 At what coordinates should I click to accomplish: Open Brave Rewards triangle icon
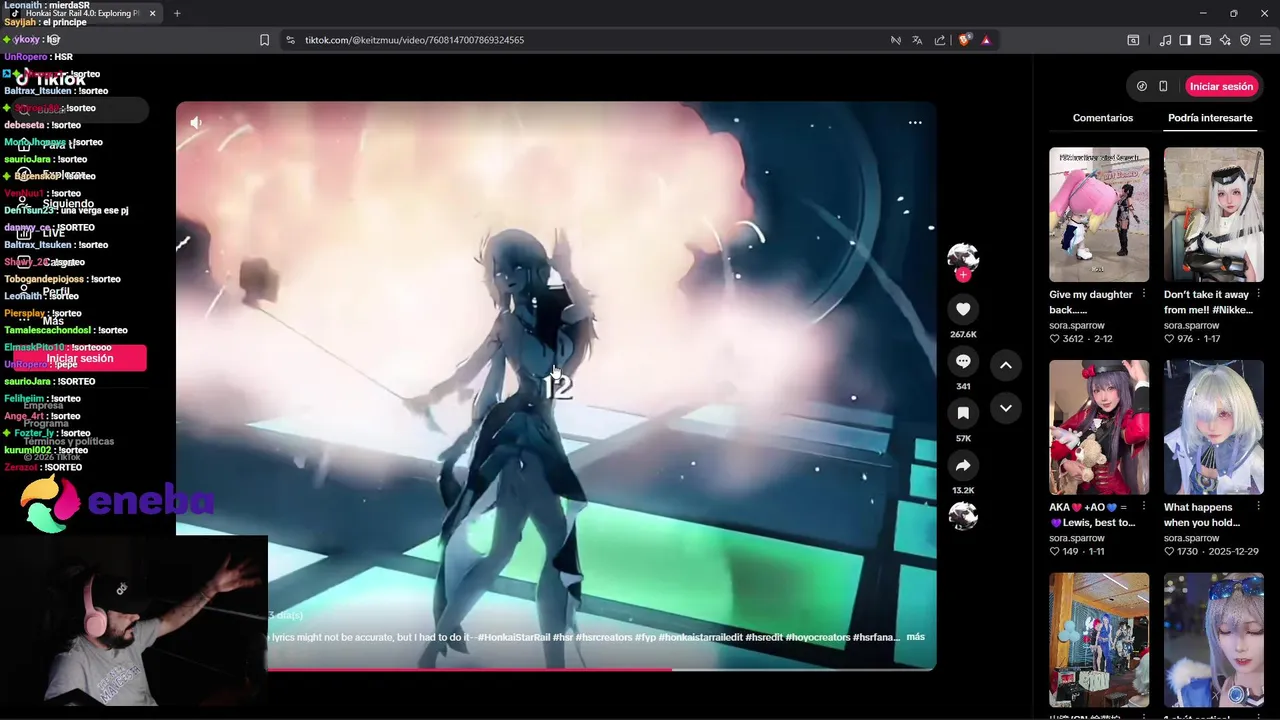coord(986,40)
